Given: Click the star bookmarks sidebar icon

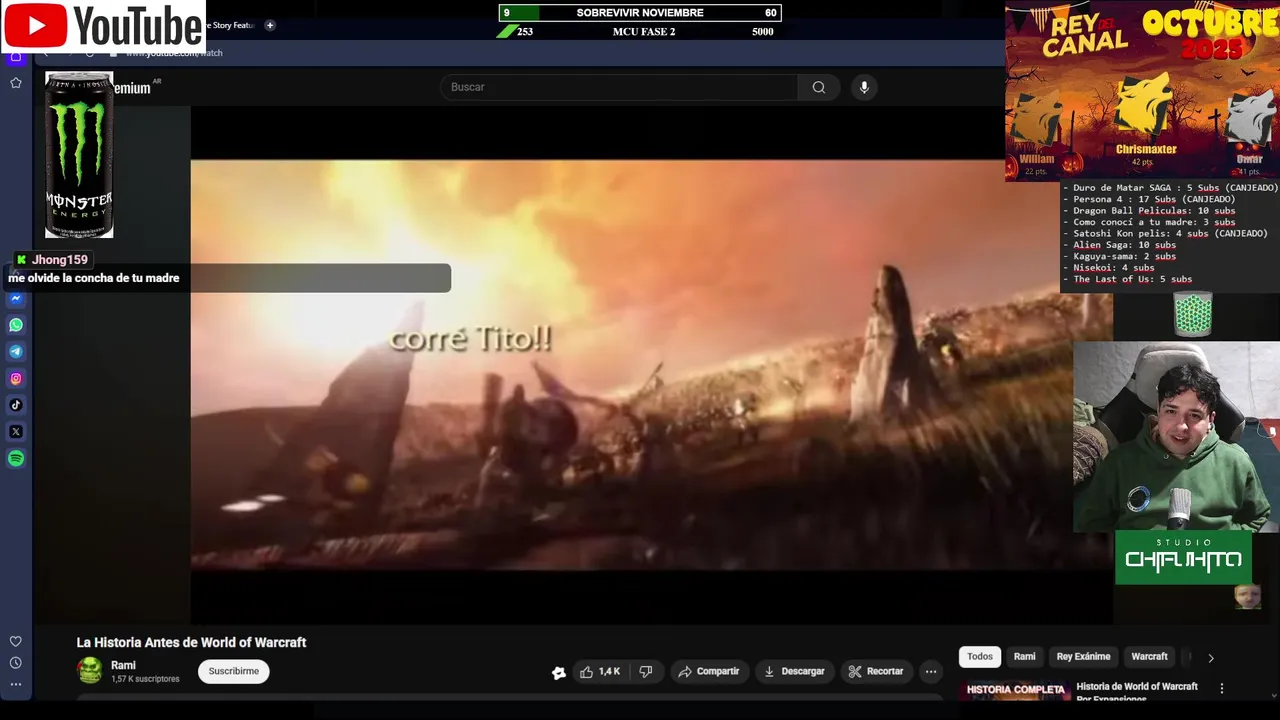Looking at the screenshot, I should pos(16,83).
